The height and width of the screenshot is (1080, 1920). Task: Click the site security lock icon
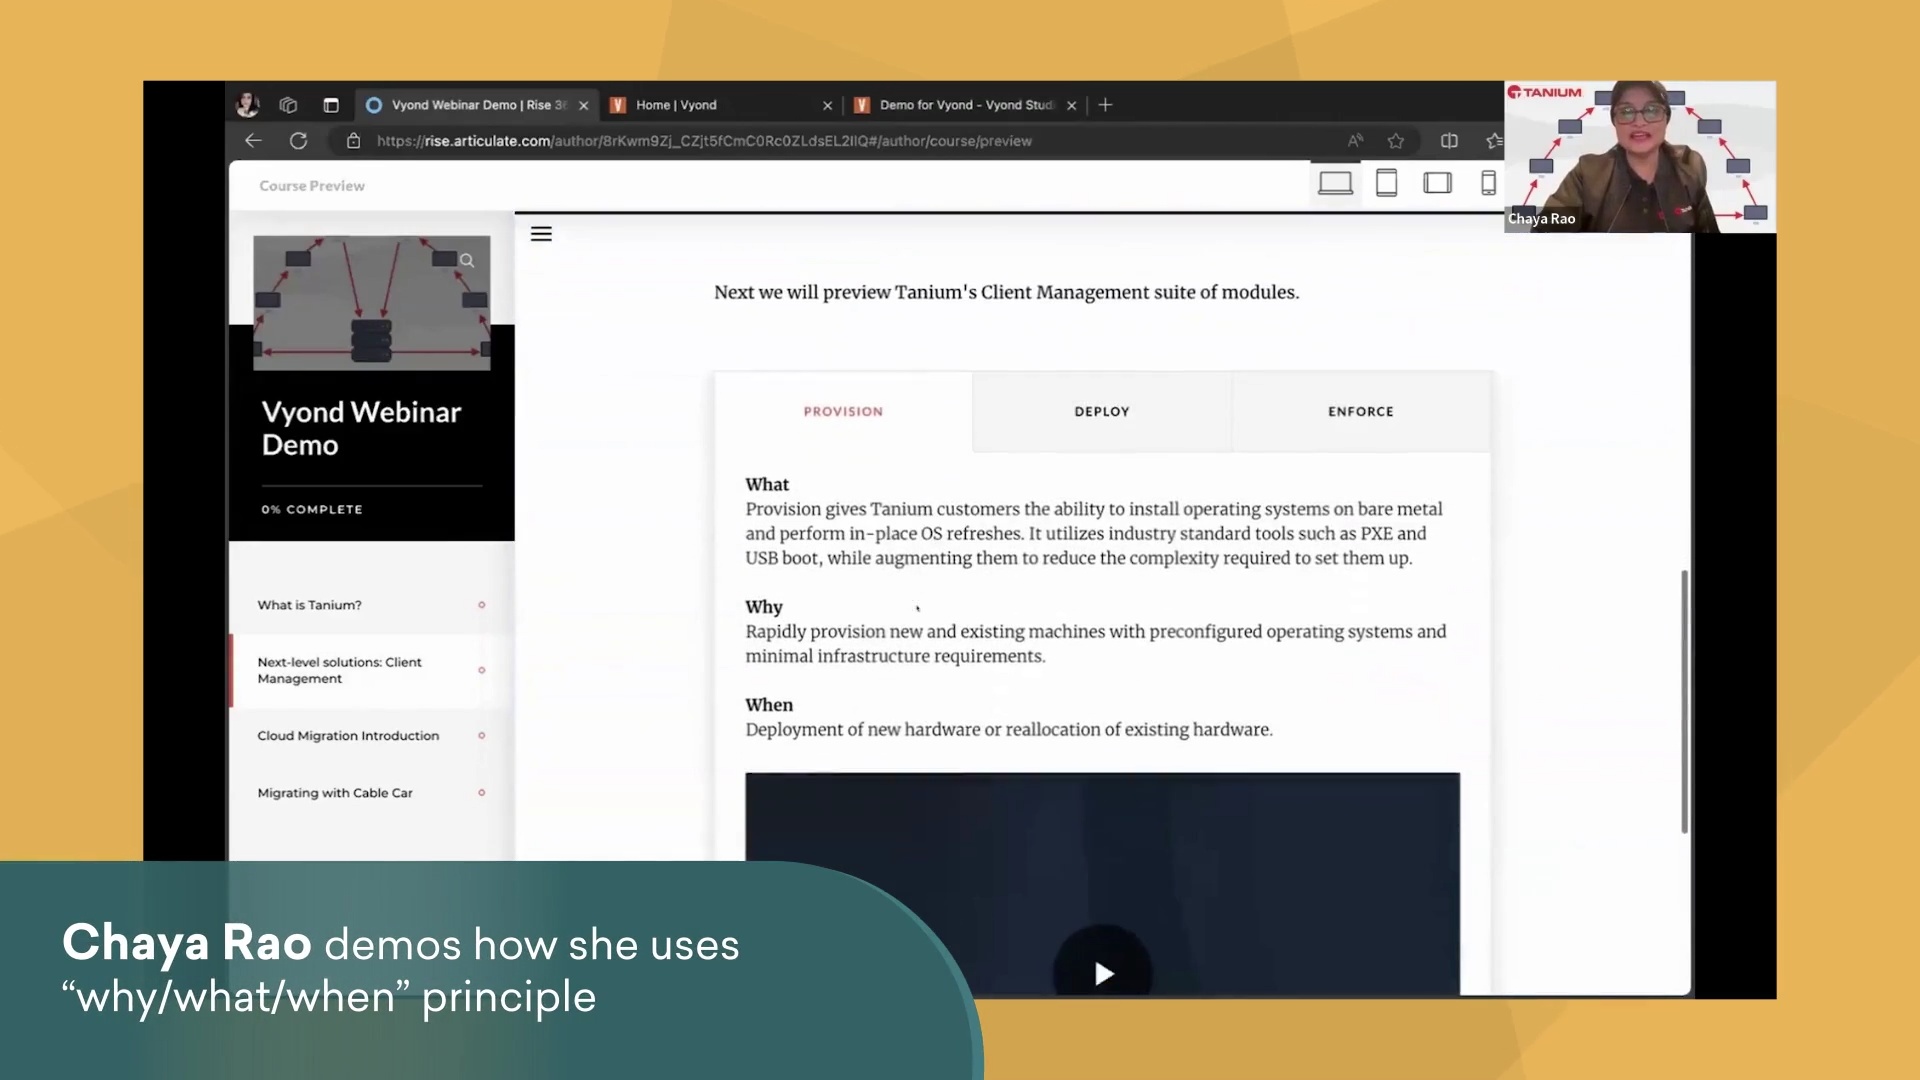pyautogui.click(x=353, y=141)
